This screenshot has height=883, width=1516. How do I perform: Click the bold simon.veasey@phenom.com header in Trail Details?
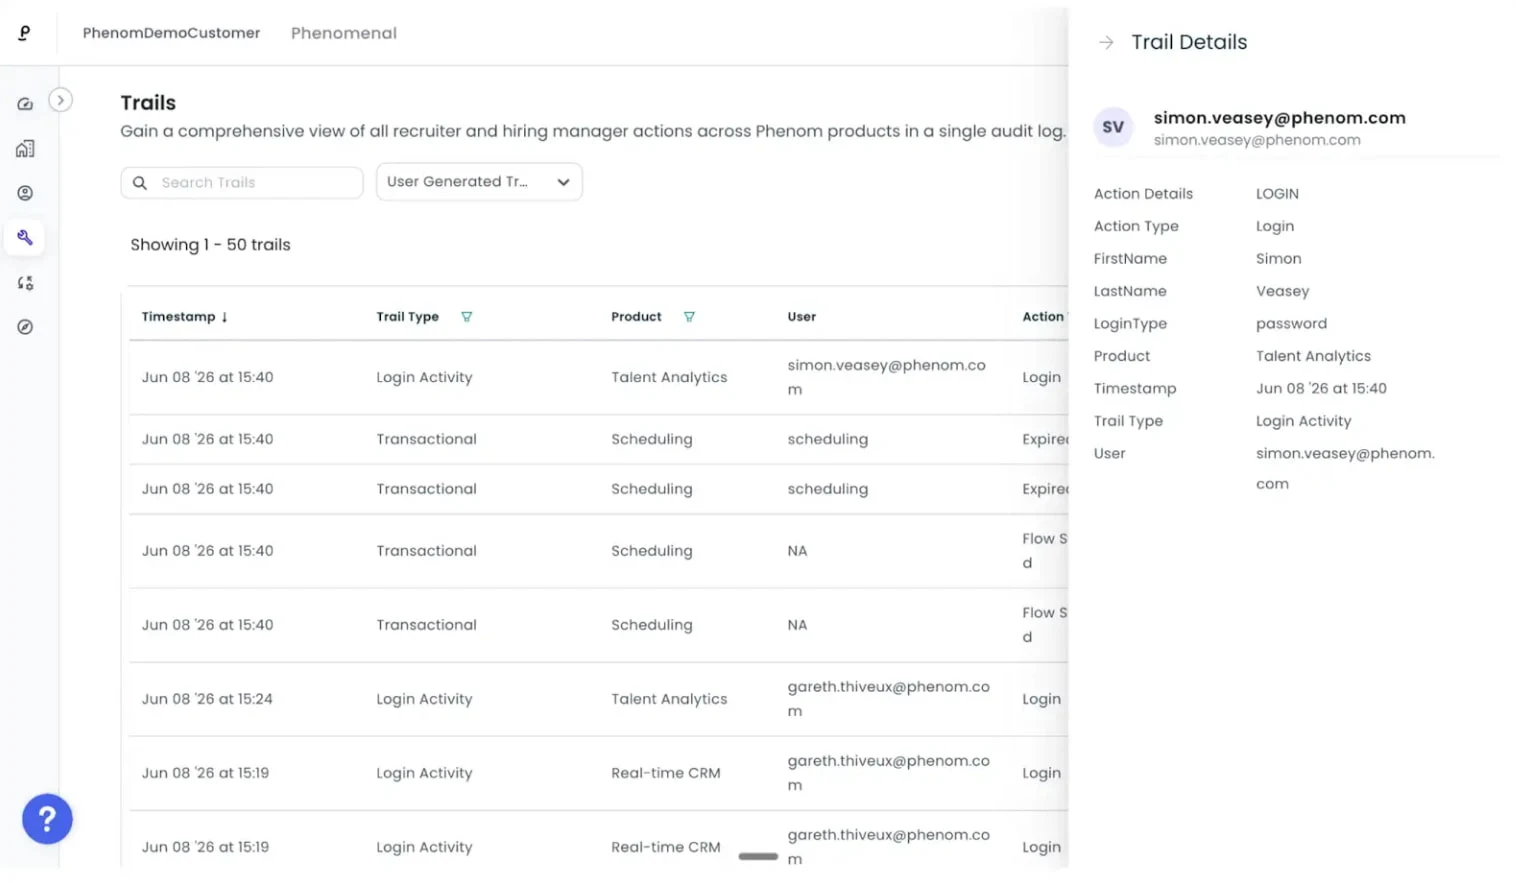pyautogui.click(x=1279, y=118)
